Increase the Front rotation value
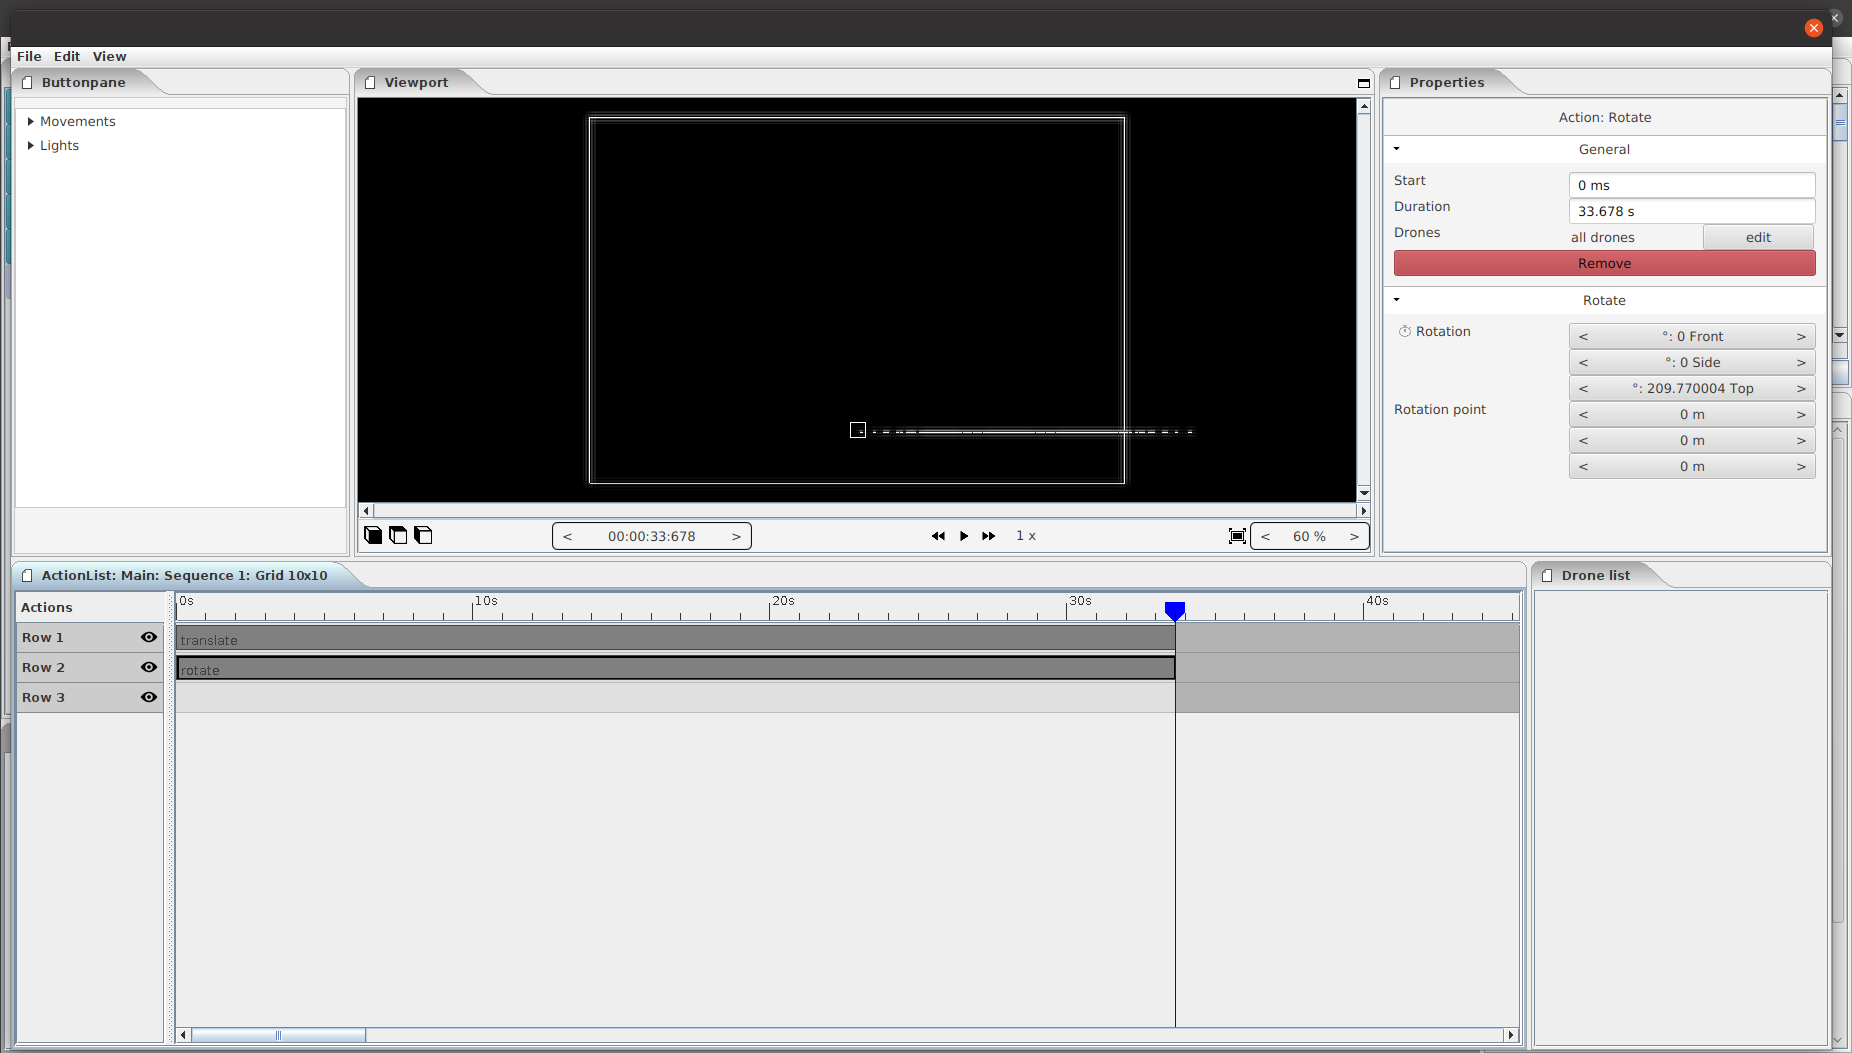The width and height of the screenshot is (1852, 1053). pyautogui.click(x=1801, y=336)
